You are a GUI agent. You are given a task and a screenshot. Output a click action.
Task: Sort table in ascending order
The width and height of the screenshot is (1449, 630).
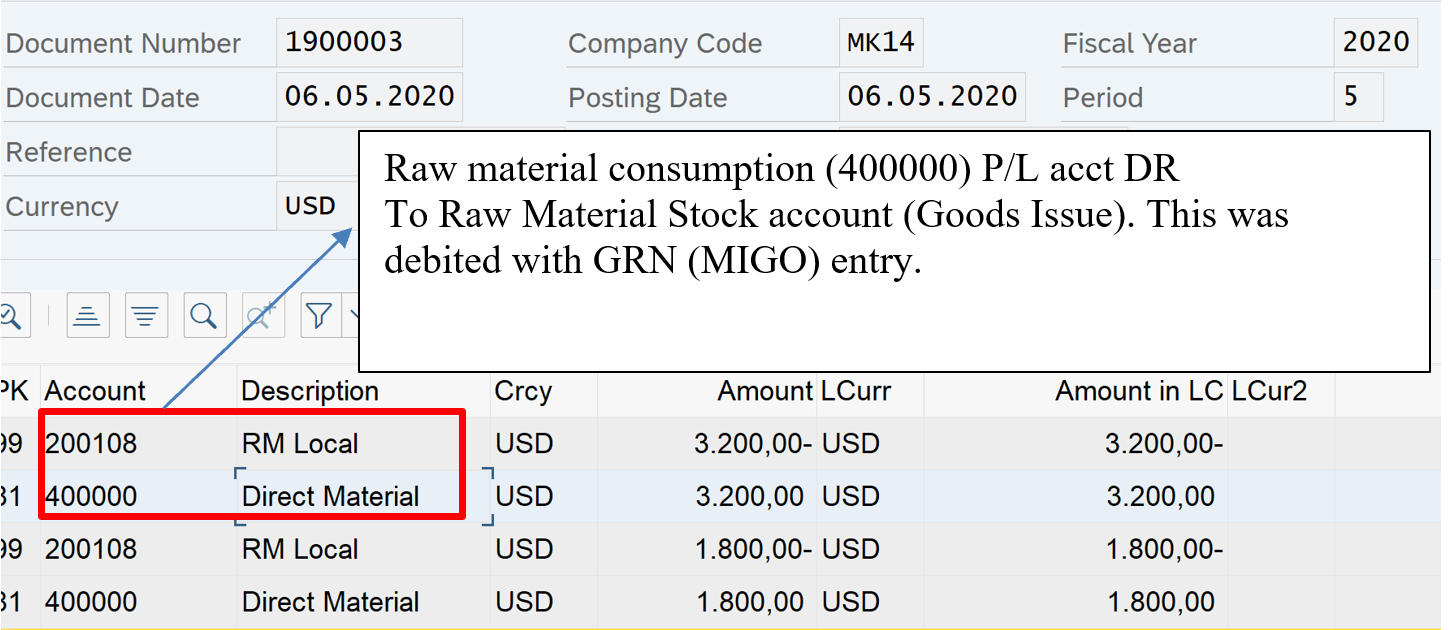(88, 317)
